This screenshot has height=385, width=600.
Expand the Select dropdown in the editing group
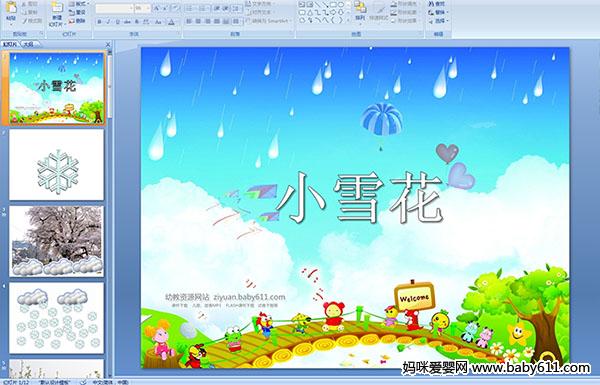pyautogui.click(x=439, y=21)
